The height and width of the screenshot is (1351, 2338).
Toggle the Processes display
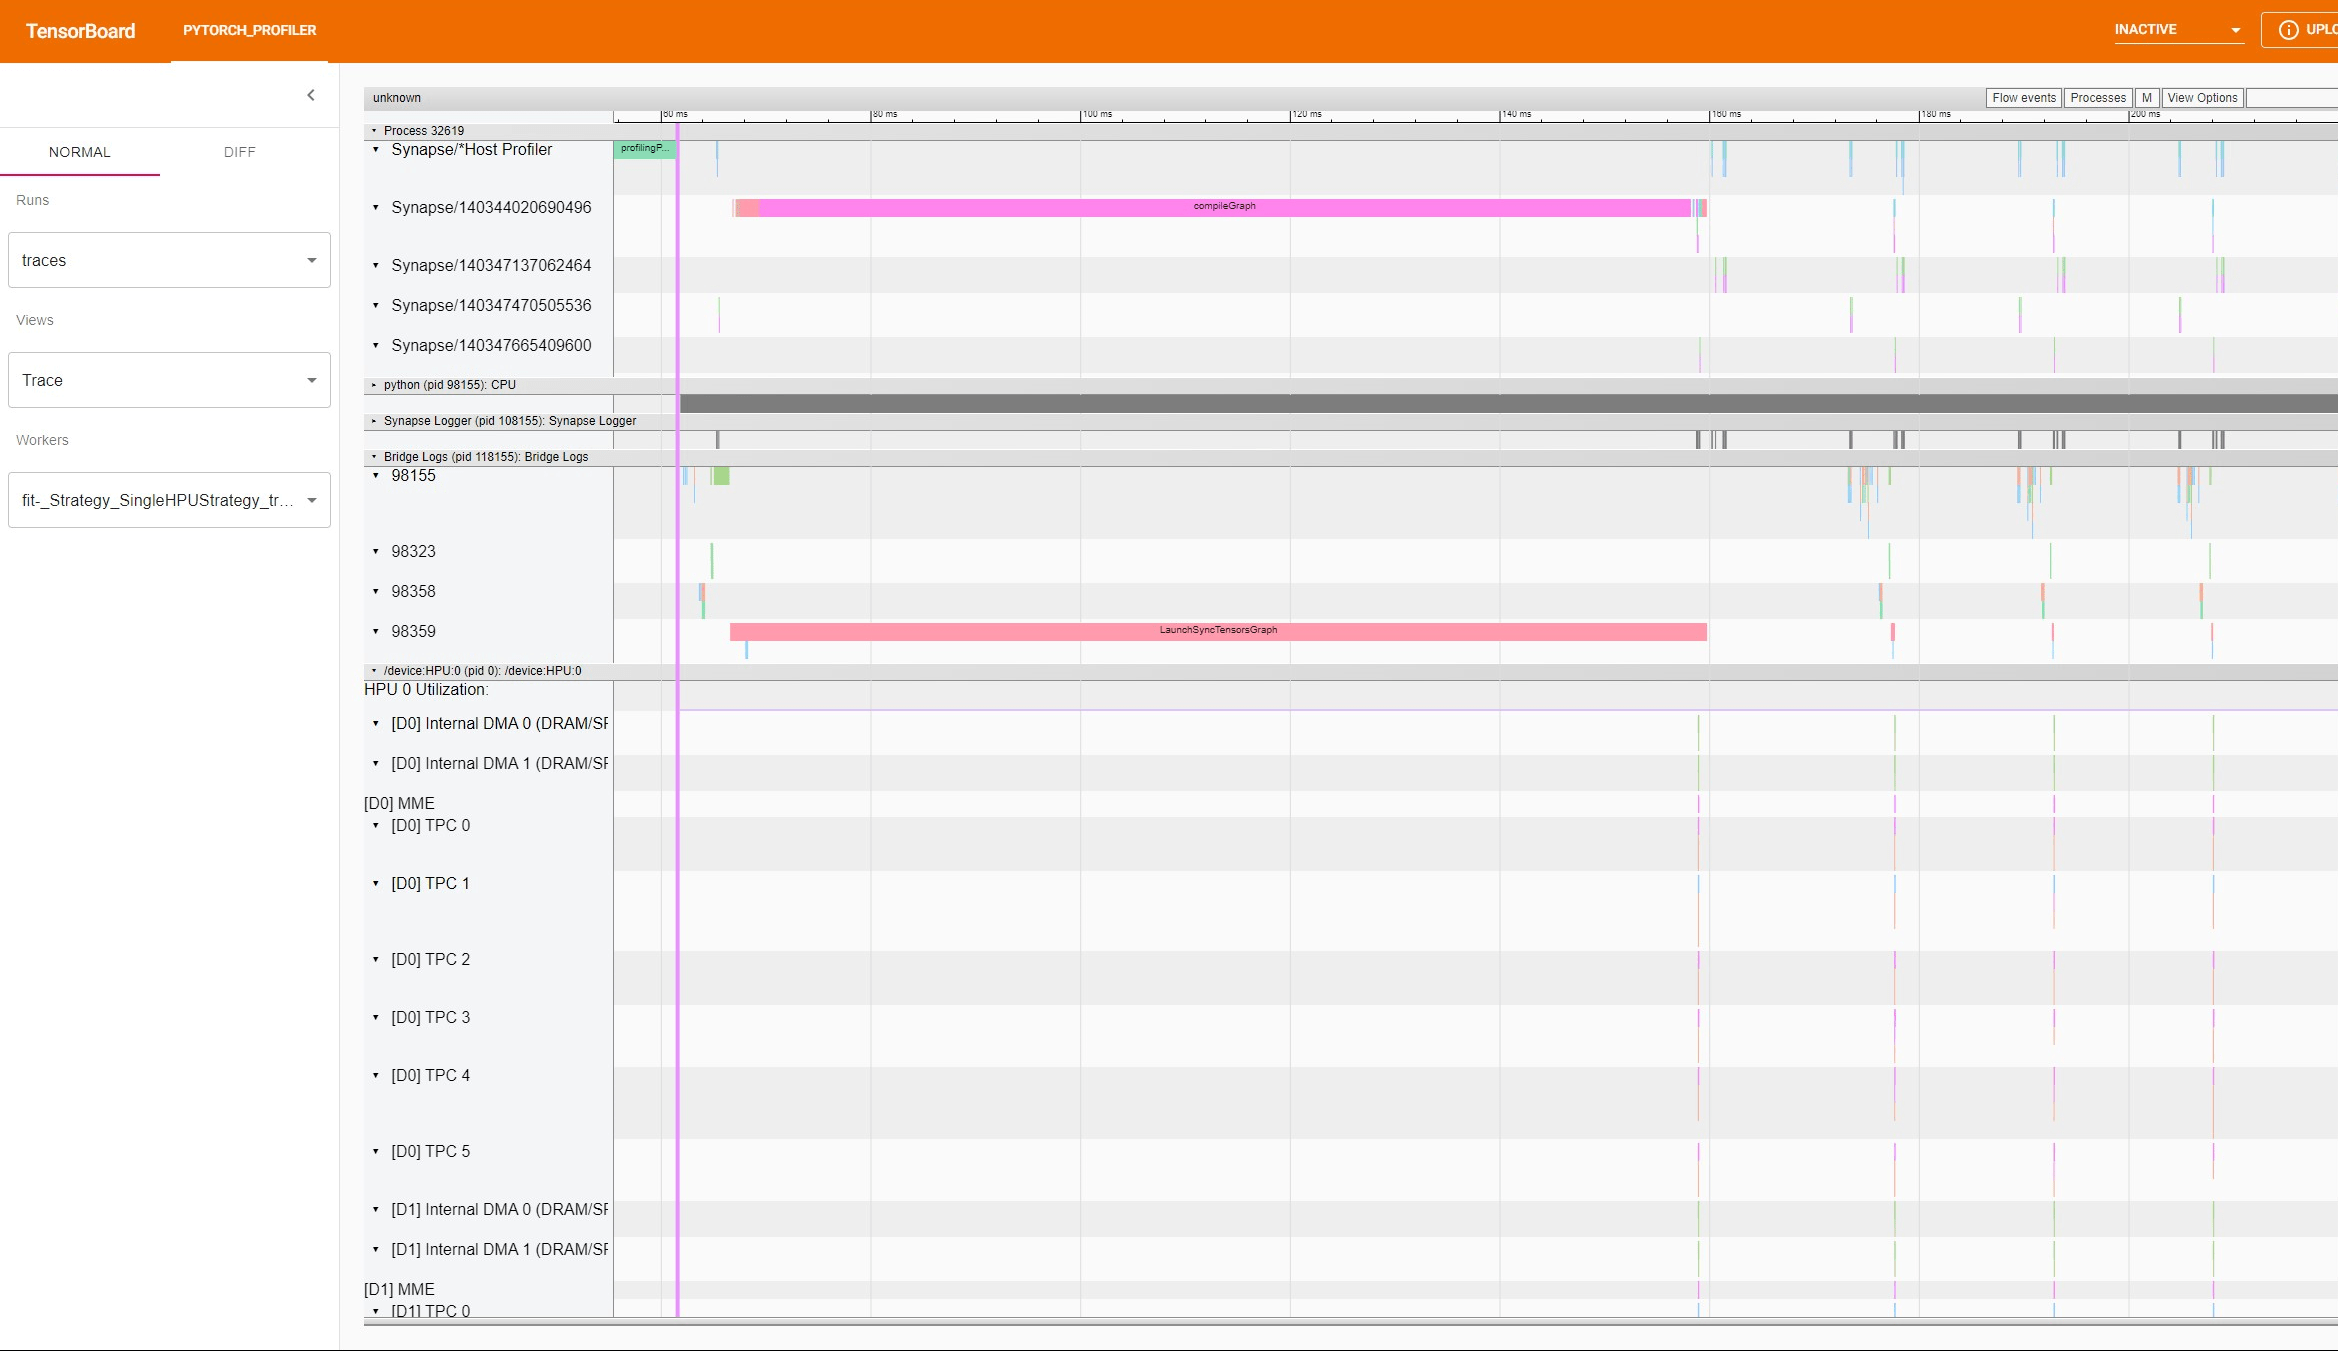click(x=2097, y=98)
